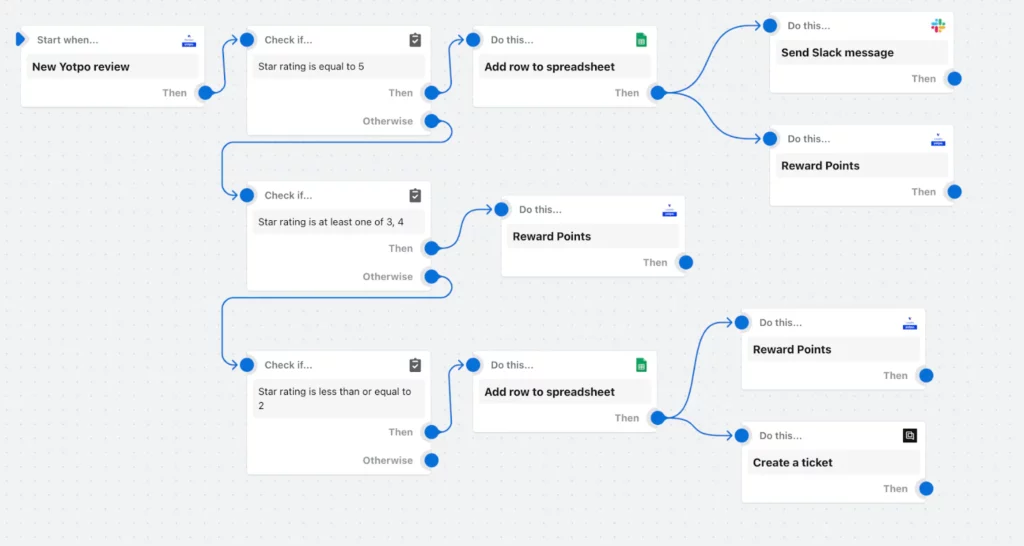Click the Slack icon on Send Slack message
The height and width of the screenshot is (546, 1024).
coord(938,26)
